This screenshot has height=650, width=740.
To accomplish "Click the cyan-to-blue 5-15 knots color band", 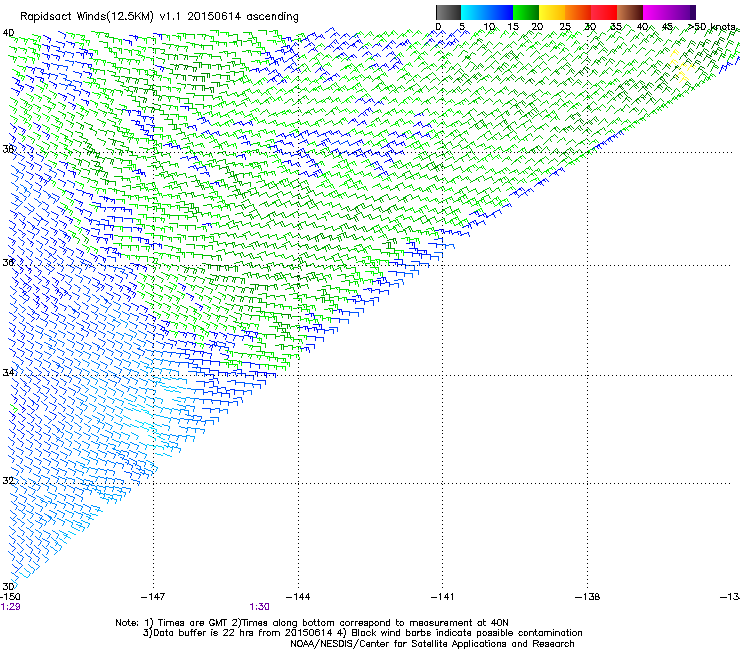I will [x=487, y=12].
